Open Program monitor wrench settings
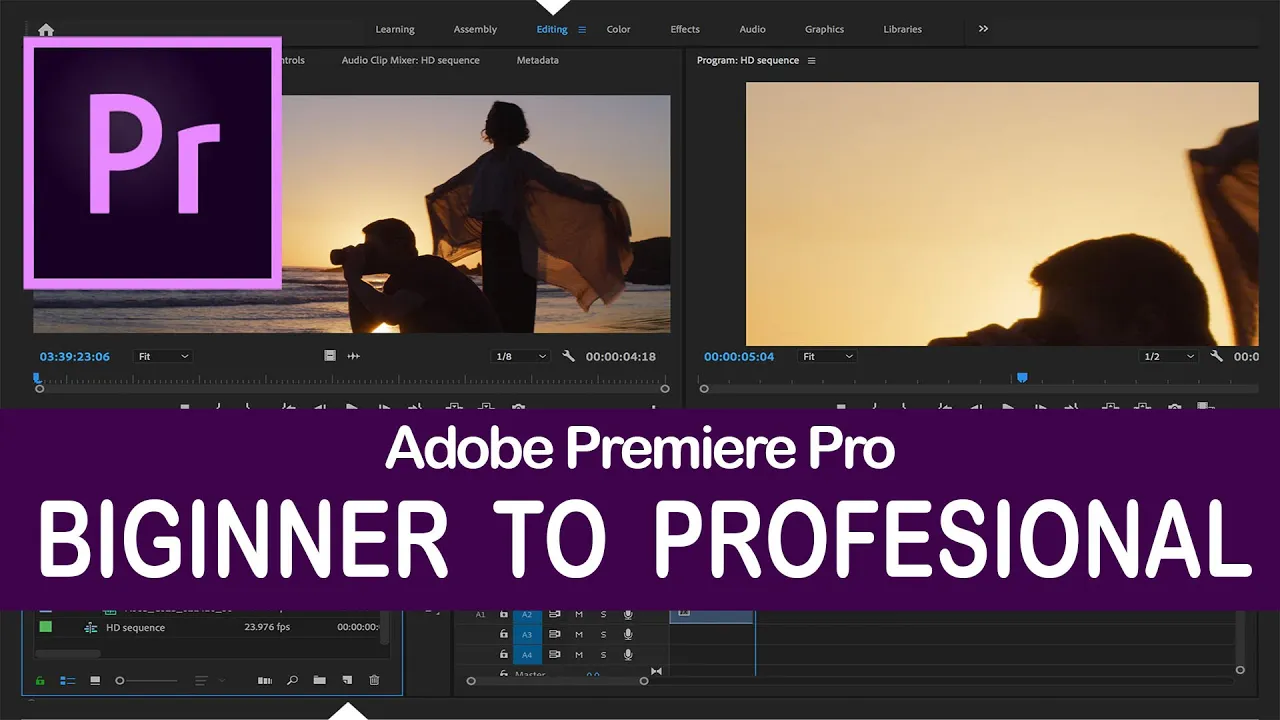The width and height of the screenshot is (1280, 720). coord(1217,356)
